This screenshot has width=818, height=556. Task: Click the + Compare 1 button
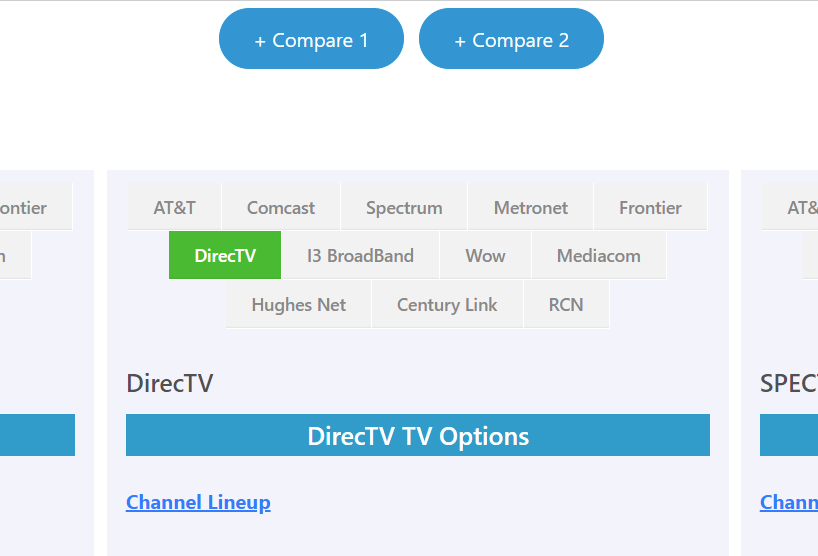pyautogui.click(x=311, y=39)
